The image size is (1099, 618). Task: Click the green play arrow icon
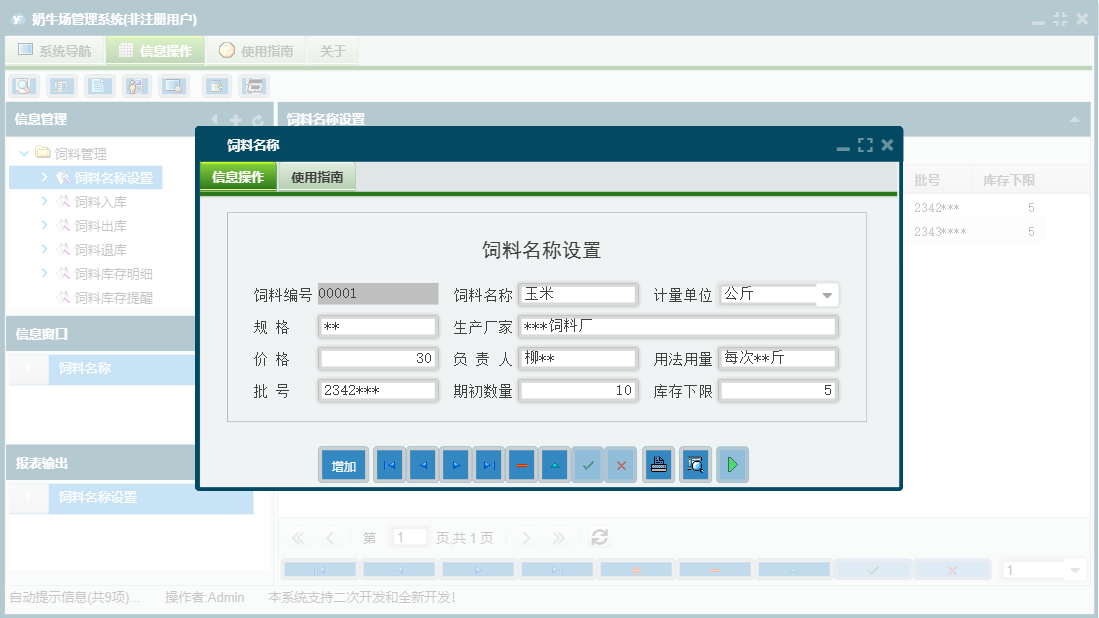coord(732,465)
